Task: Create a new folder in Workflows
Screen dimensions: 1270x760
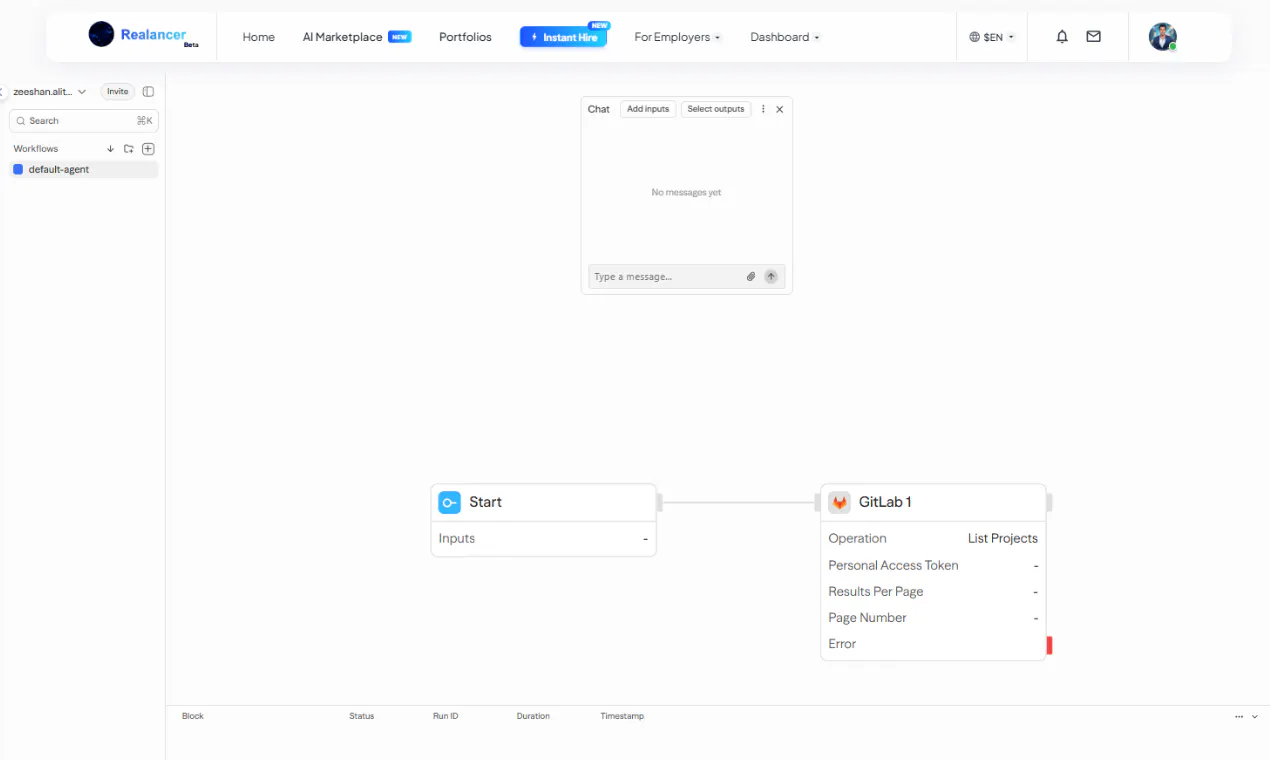Action: pos(129,149)
